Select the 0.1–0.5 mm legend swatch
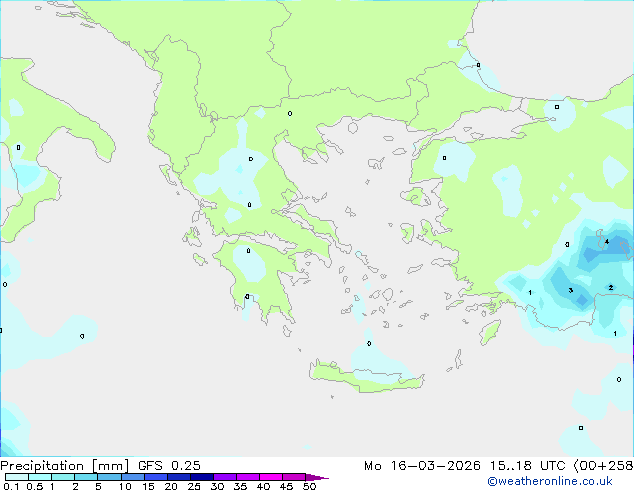 point(17,477)
